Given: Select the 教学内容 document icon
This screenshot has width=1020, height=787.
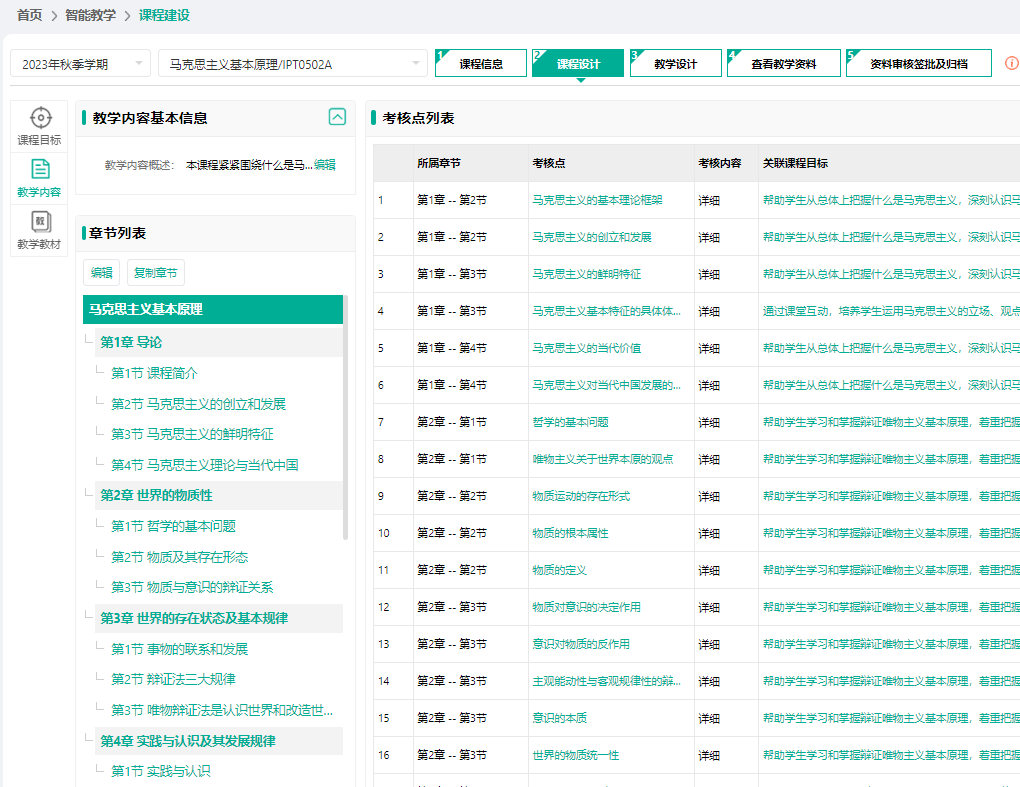Looking at the screenshot, I should tap(40, 170).
